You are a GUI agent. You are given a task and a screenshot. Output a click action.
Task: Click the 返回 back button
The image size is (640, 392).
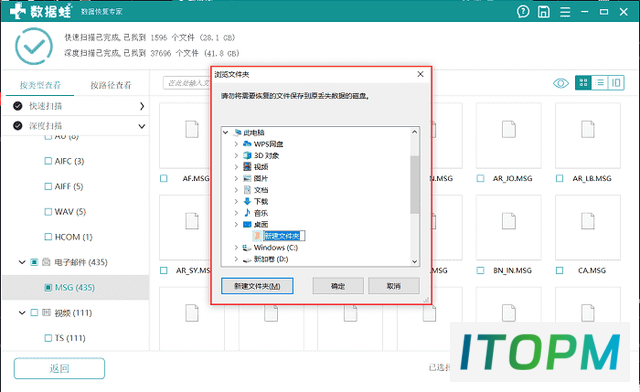pos(59,368)
